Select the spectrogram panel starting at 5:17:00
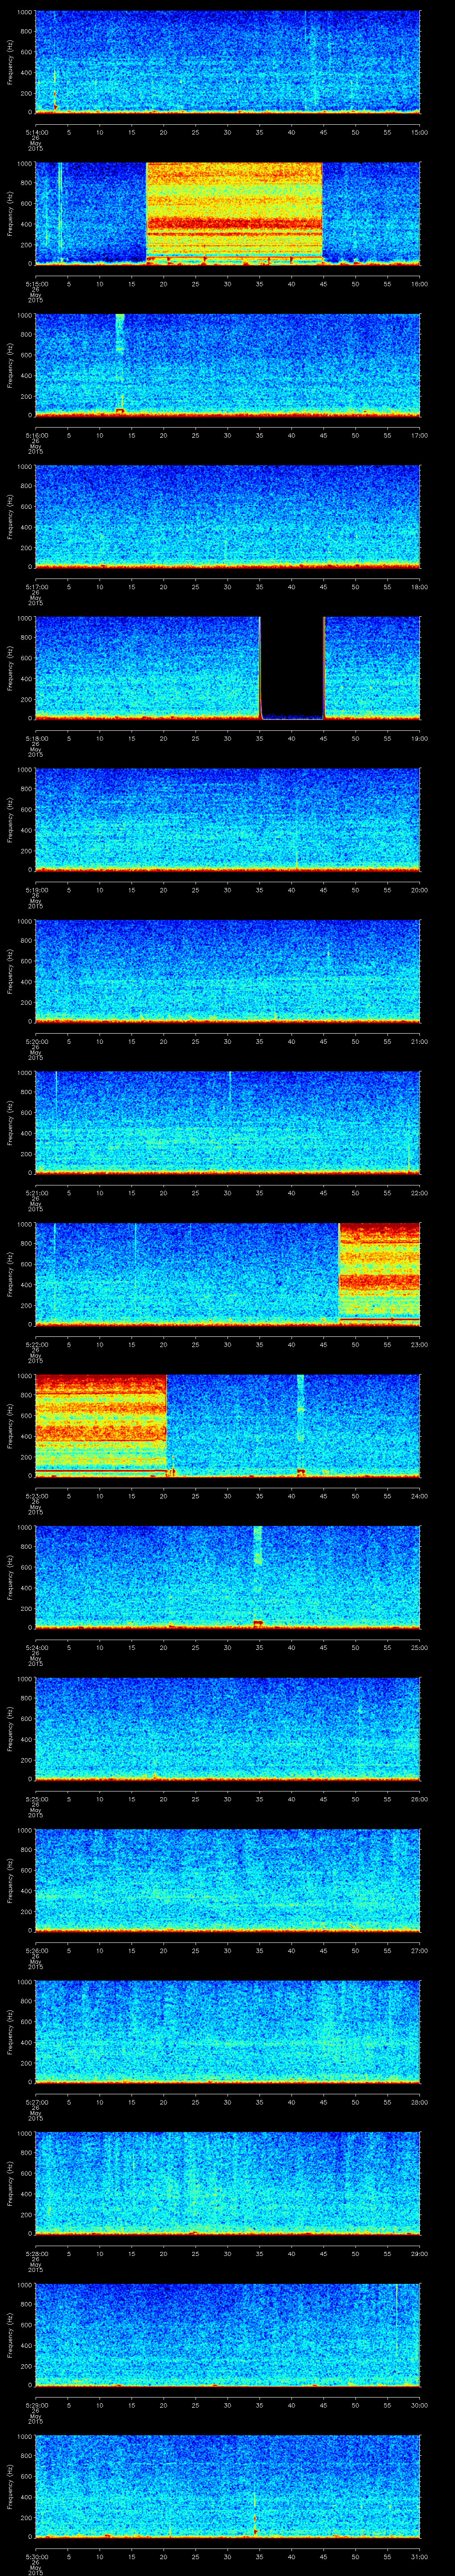Image resolution: width=455 pixels, height=2576 pixels. pos(227,516)
